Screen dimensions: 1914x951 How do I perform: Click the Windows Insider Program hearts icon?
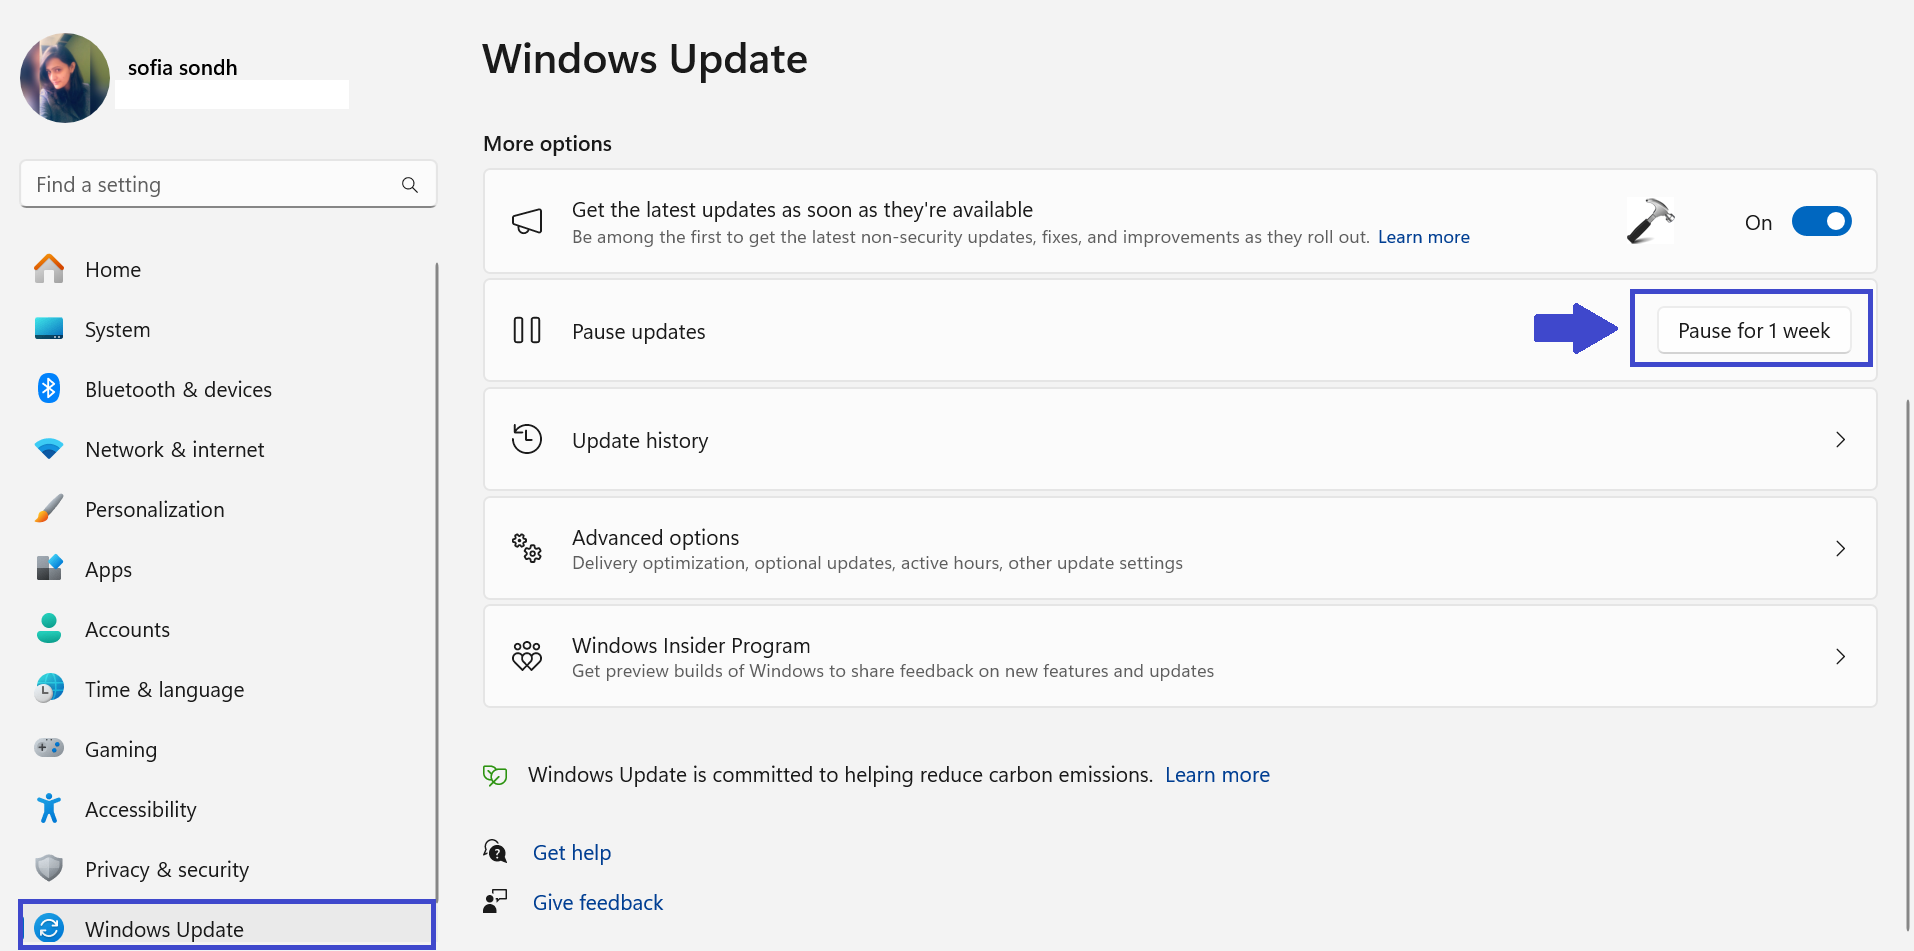click(x=527, y=656)
